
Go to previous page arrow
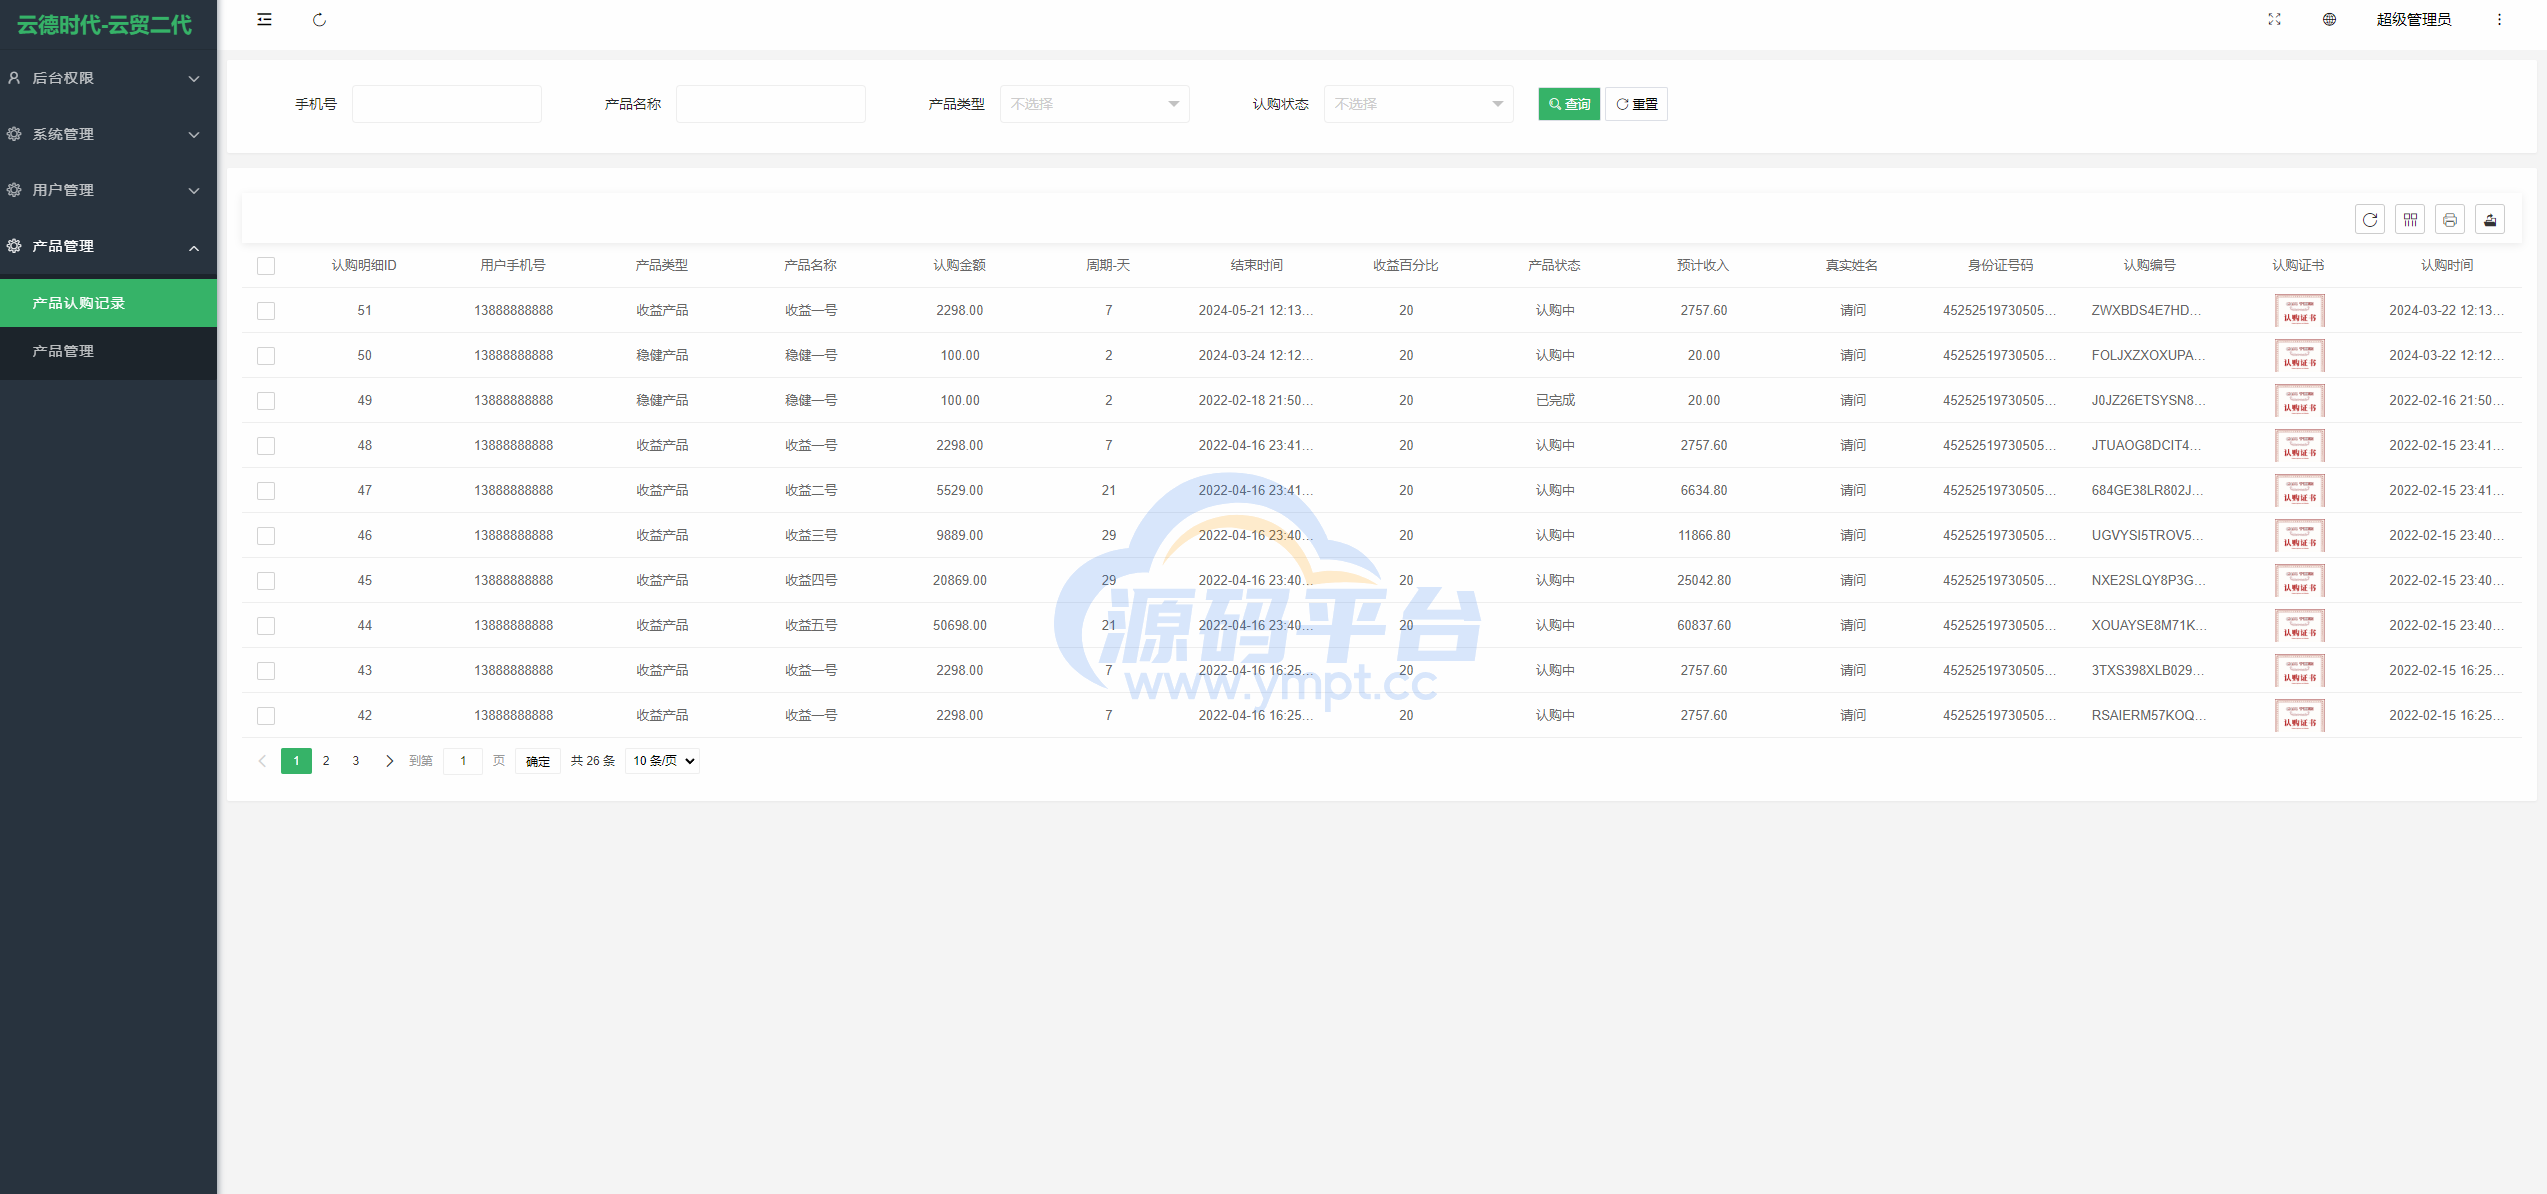(262, 761)
